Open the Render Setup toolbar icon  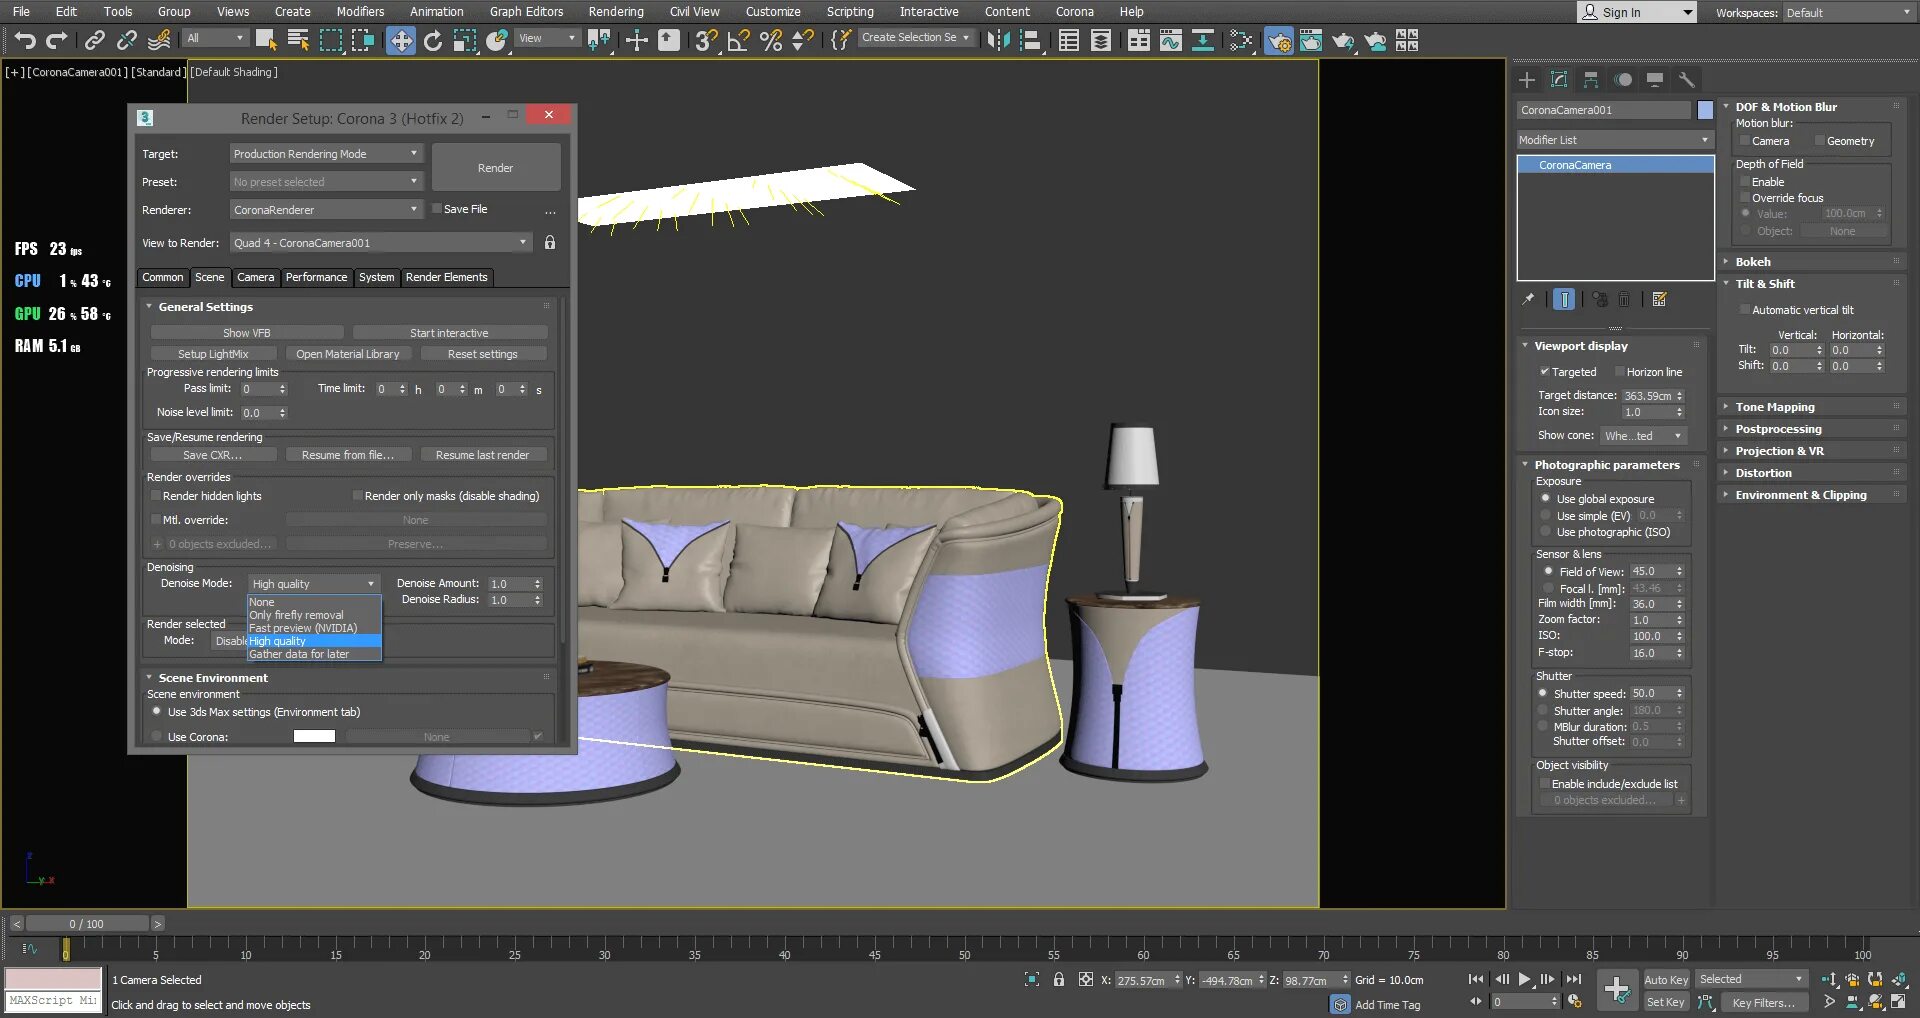tap(1279, 41)
